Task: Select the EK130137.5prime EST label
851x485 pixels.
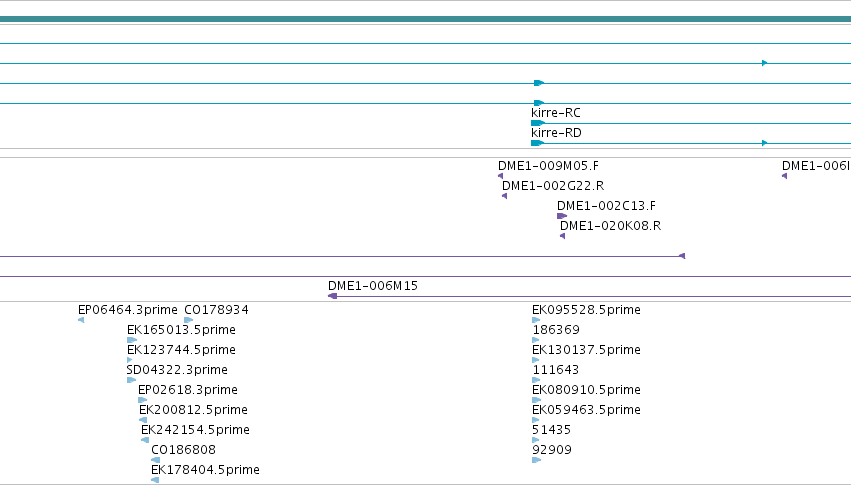Action: pos(586,350)
